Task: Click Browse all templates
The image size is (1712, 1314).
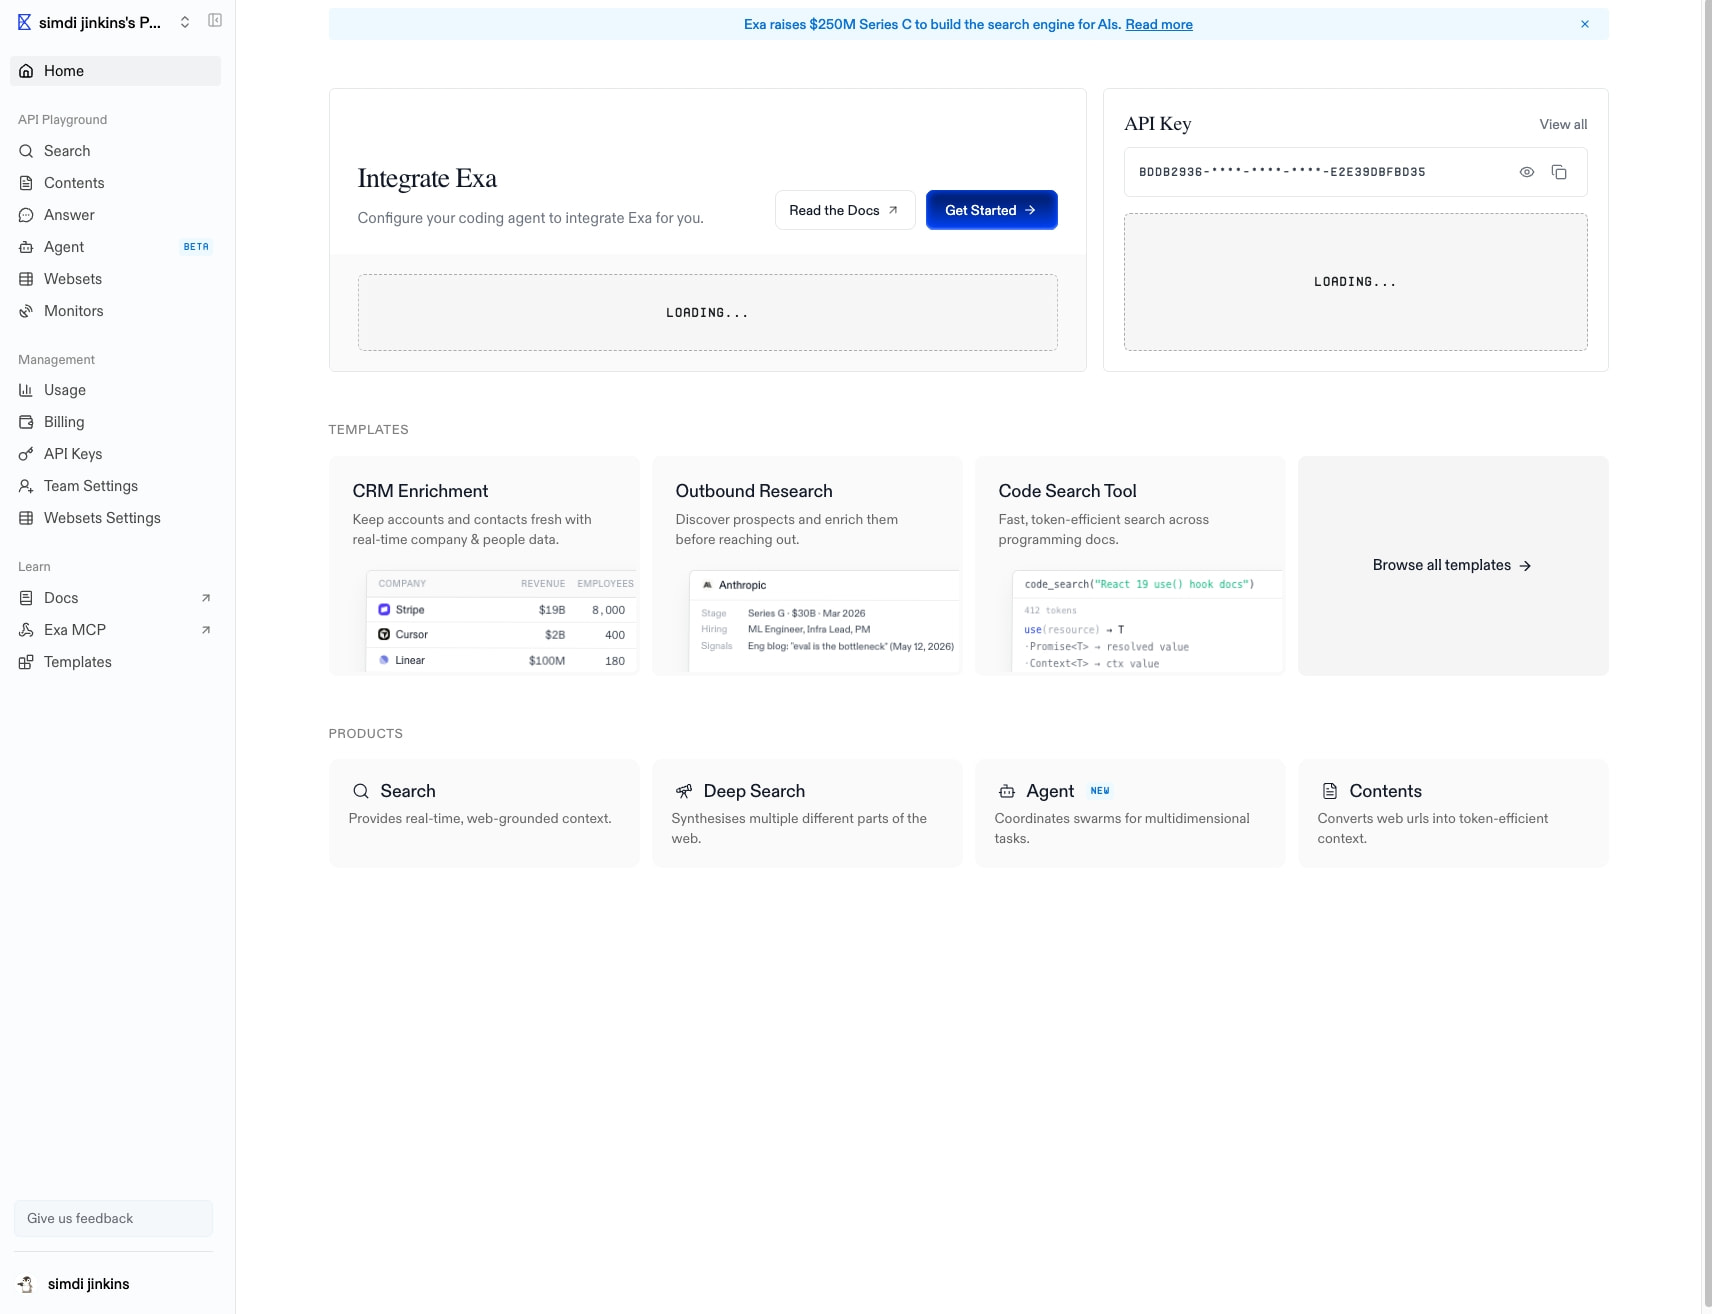Action: pos(1452,565)
